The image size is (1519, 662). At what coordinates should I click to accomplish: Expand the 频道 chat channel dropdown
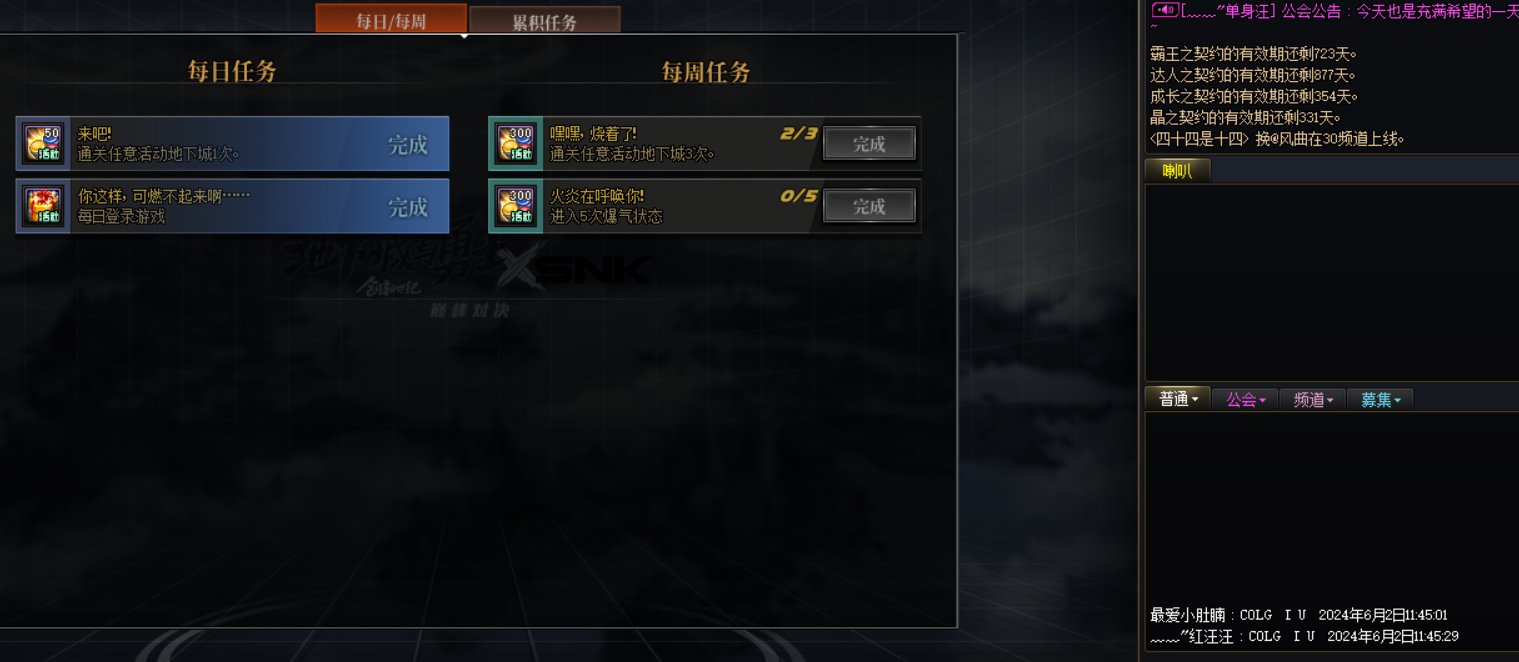point(1312,399)
